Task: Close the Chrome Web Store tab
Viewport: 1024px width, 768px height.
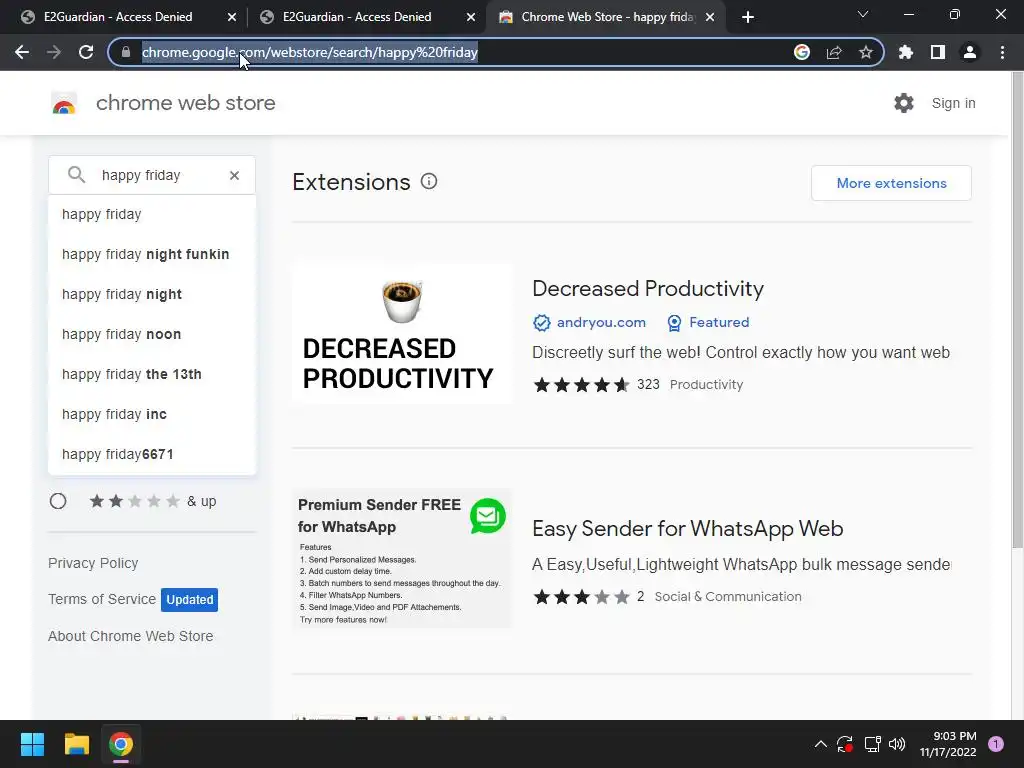Action: pyautogui.click(x=710, y=17)
